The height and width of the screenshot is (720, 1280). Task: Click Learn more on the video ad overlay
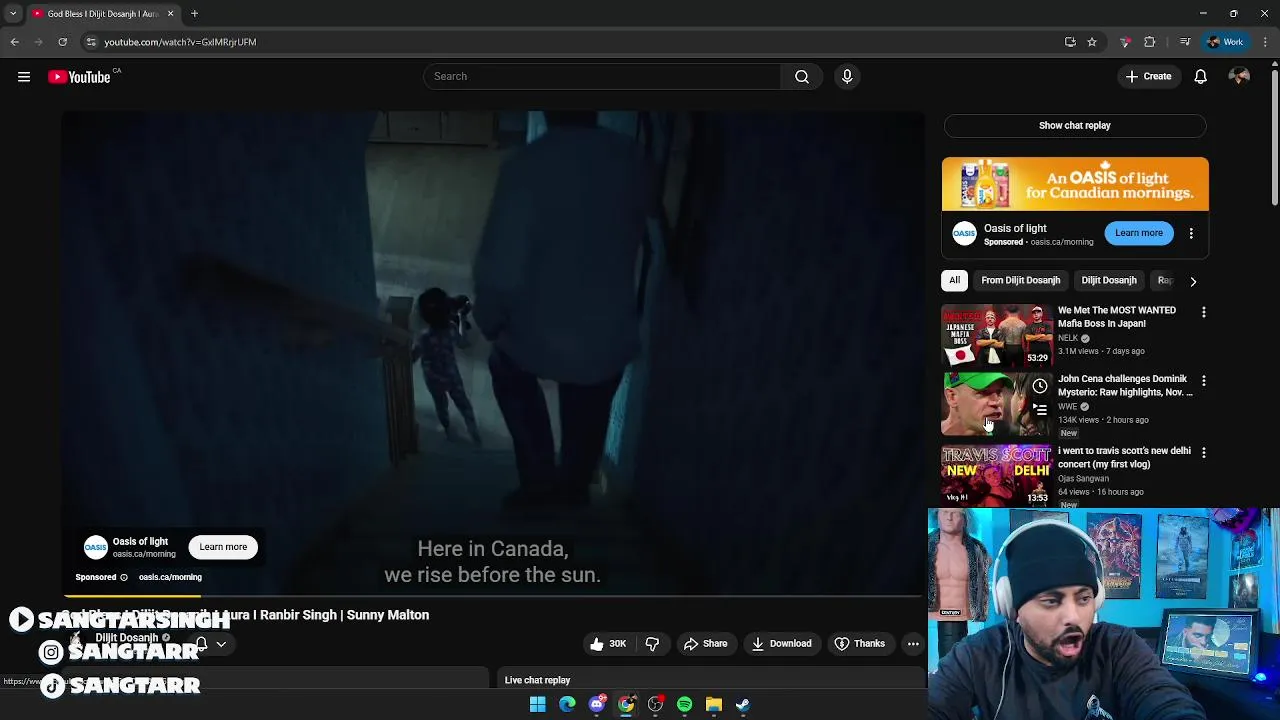click(223, 547)
